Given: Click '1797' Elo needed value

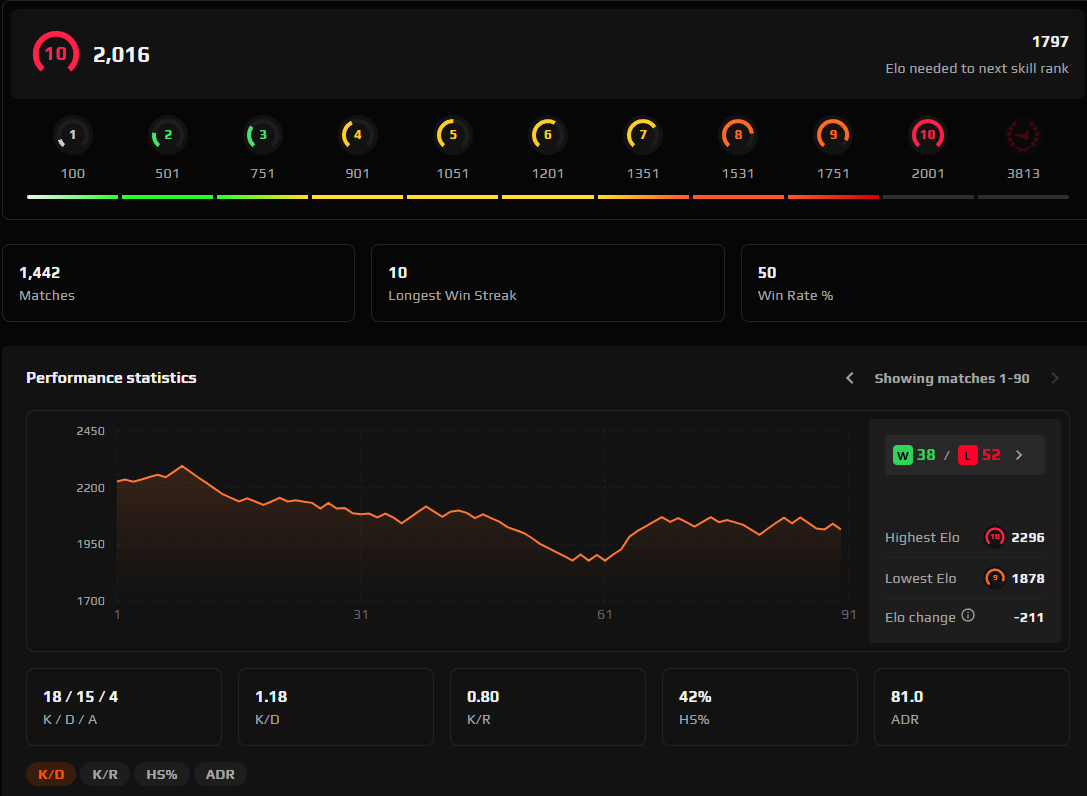Looking at the screenshot, I should click(1050, 42).
